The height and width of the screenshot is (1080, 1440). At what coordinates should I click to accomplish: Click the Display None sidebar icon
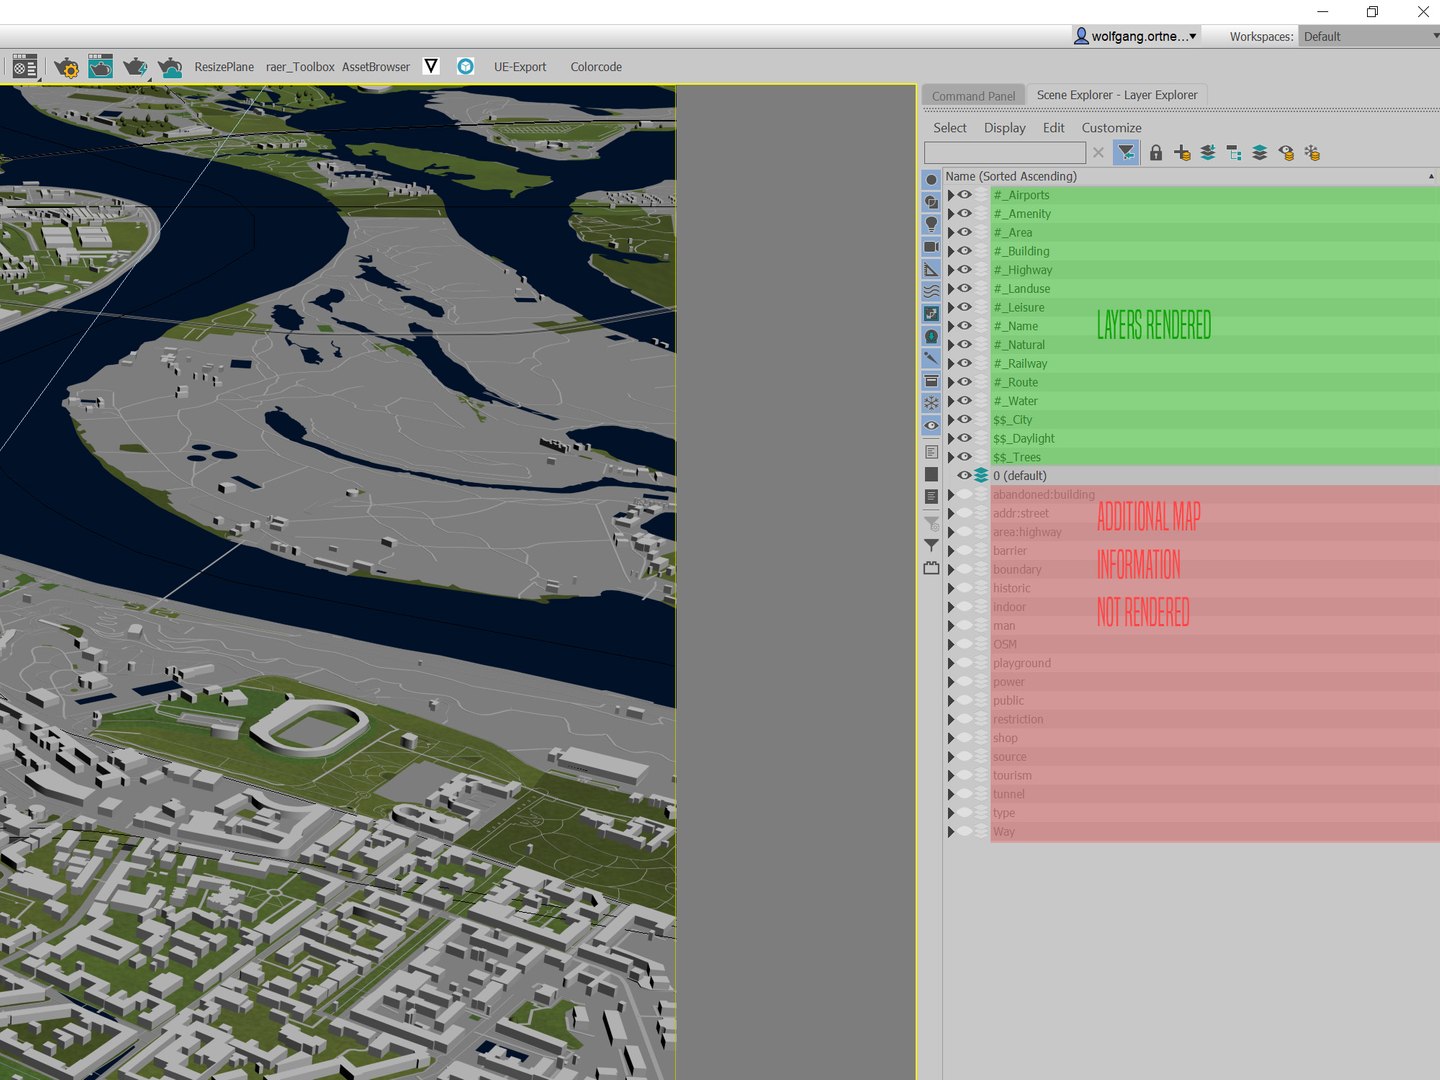click(931, 474)
